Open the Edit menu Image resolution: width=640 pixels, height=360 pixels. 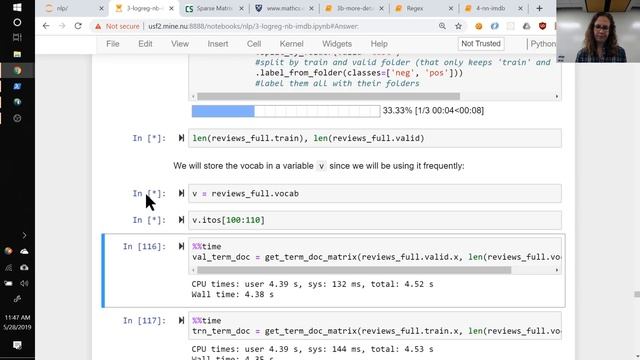[x=145, y=44]
